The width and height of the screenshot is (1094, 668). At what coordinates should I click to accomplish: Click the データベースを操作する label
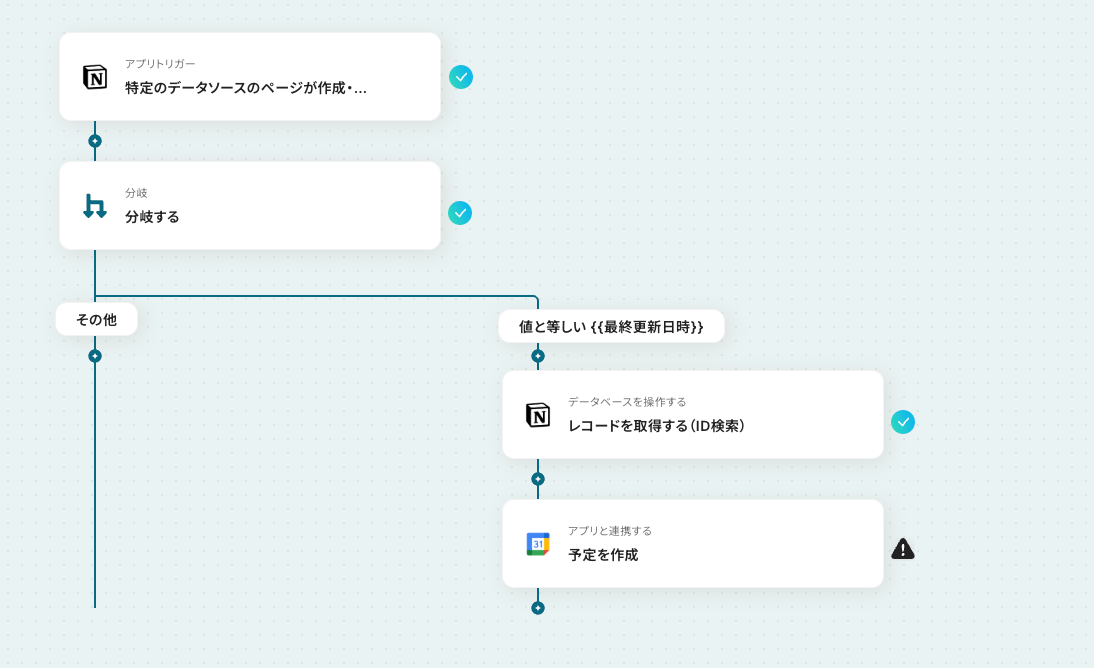tap(627, 401)
